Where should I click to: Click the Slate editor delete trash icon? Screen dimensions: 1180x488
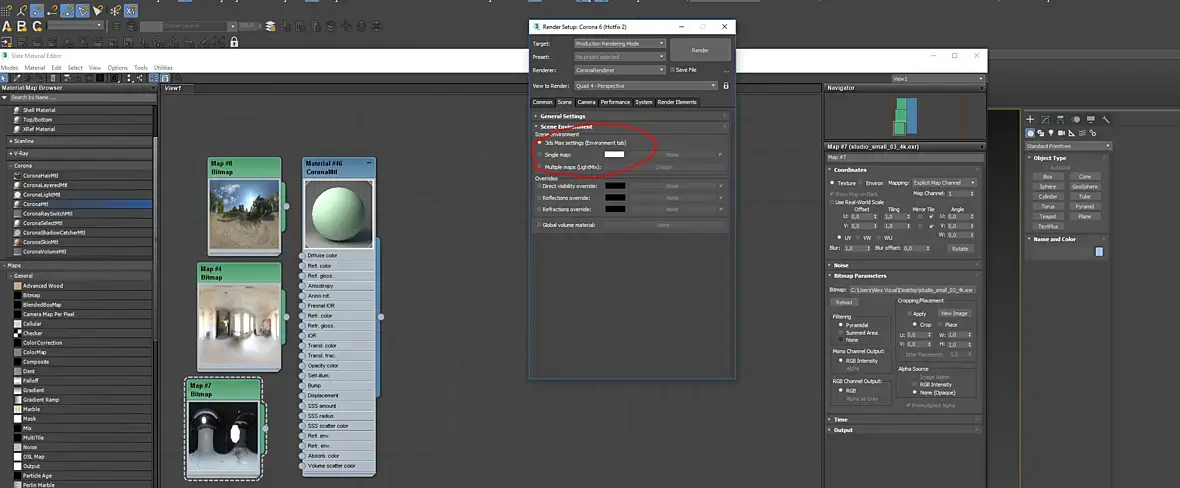(x=53, y=78)
